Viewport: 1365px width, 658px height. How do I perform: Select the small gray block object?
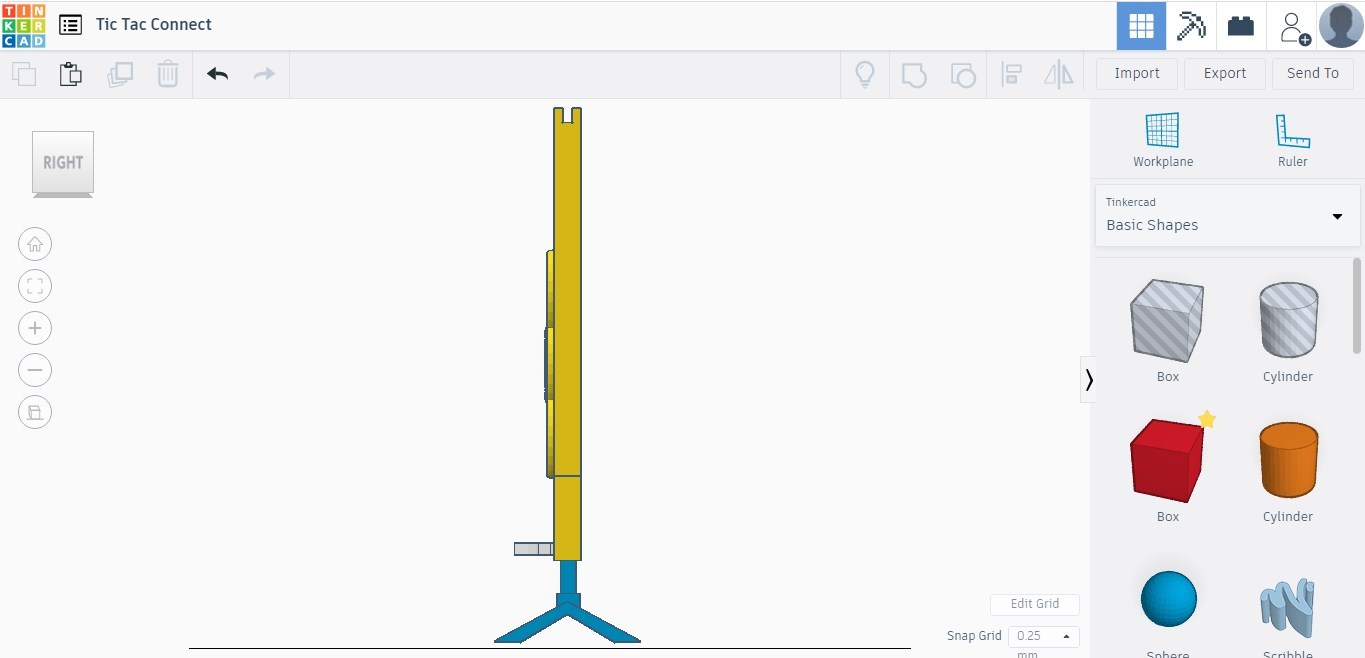(x=533, y=549)
